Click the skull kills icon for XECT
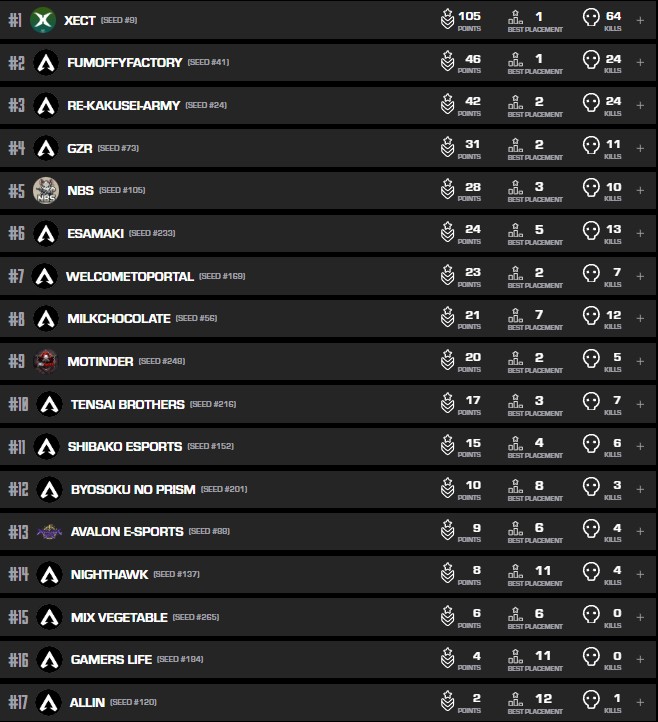658x722 pixels. (x=591, y=19)
